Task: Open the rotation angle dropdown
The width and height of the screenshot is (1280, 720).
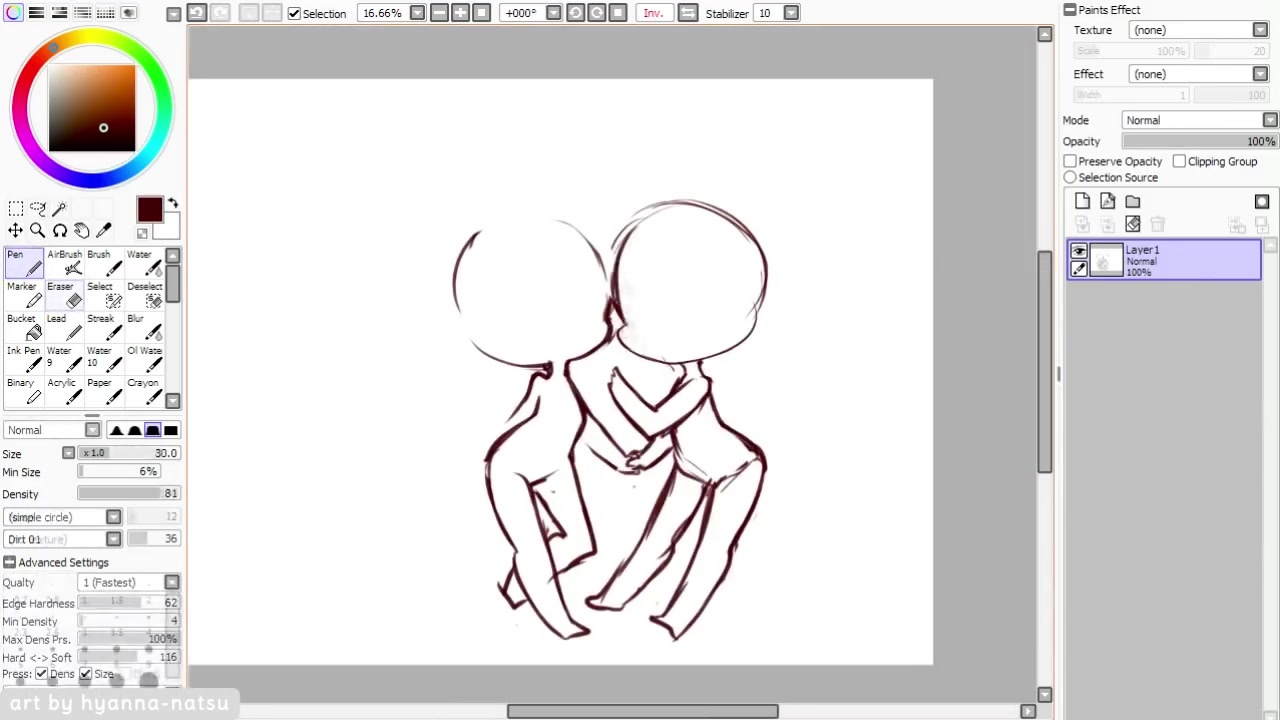Action: click(x=553, y=13)
